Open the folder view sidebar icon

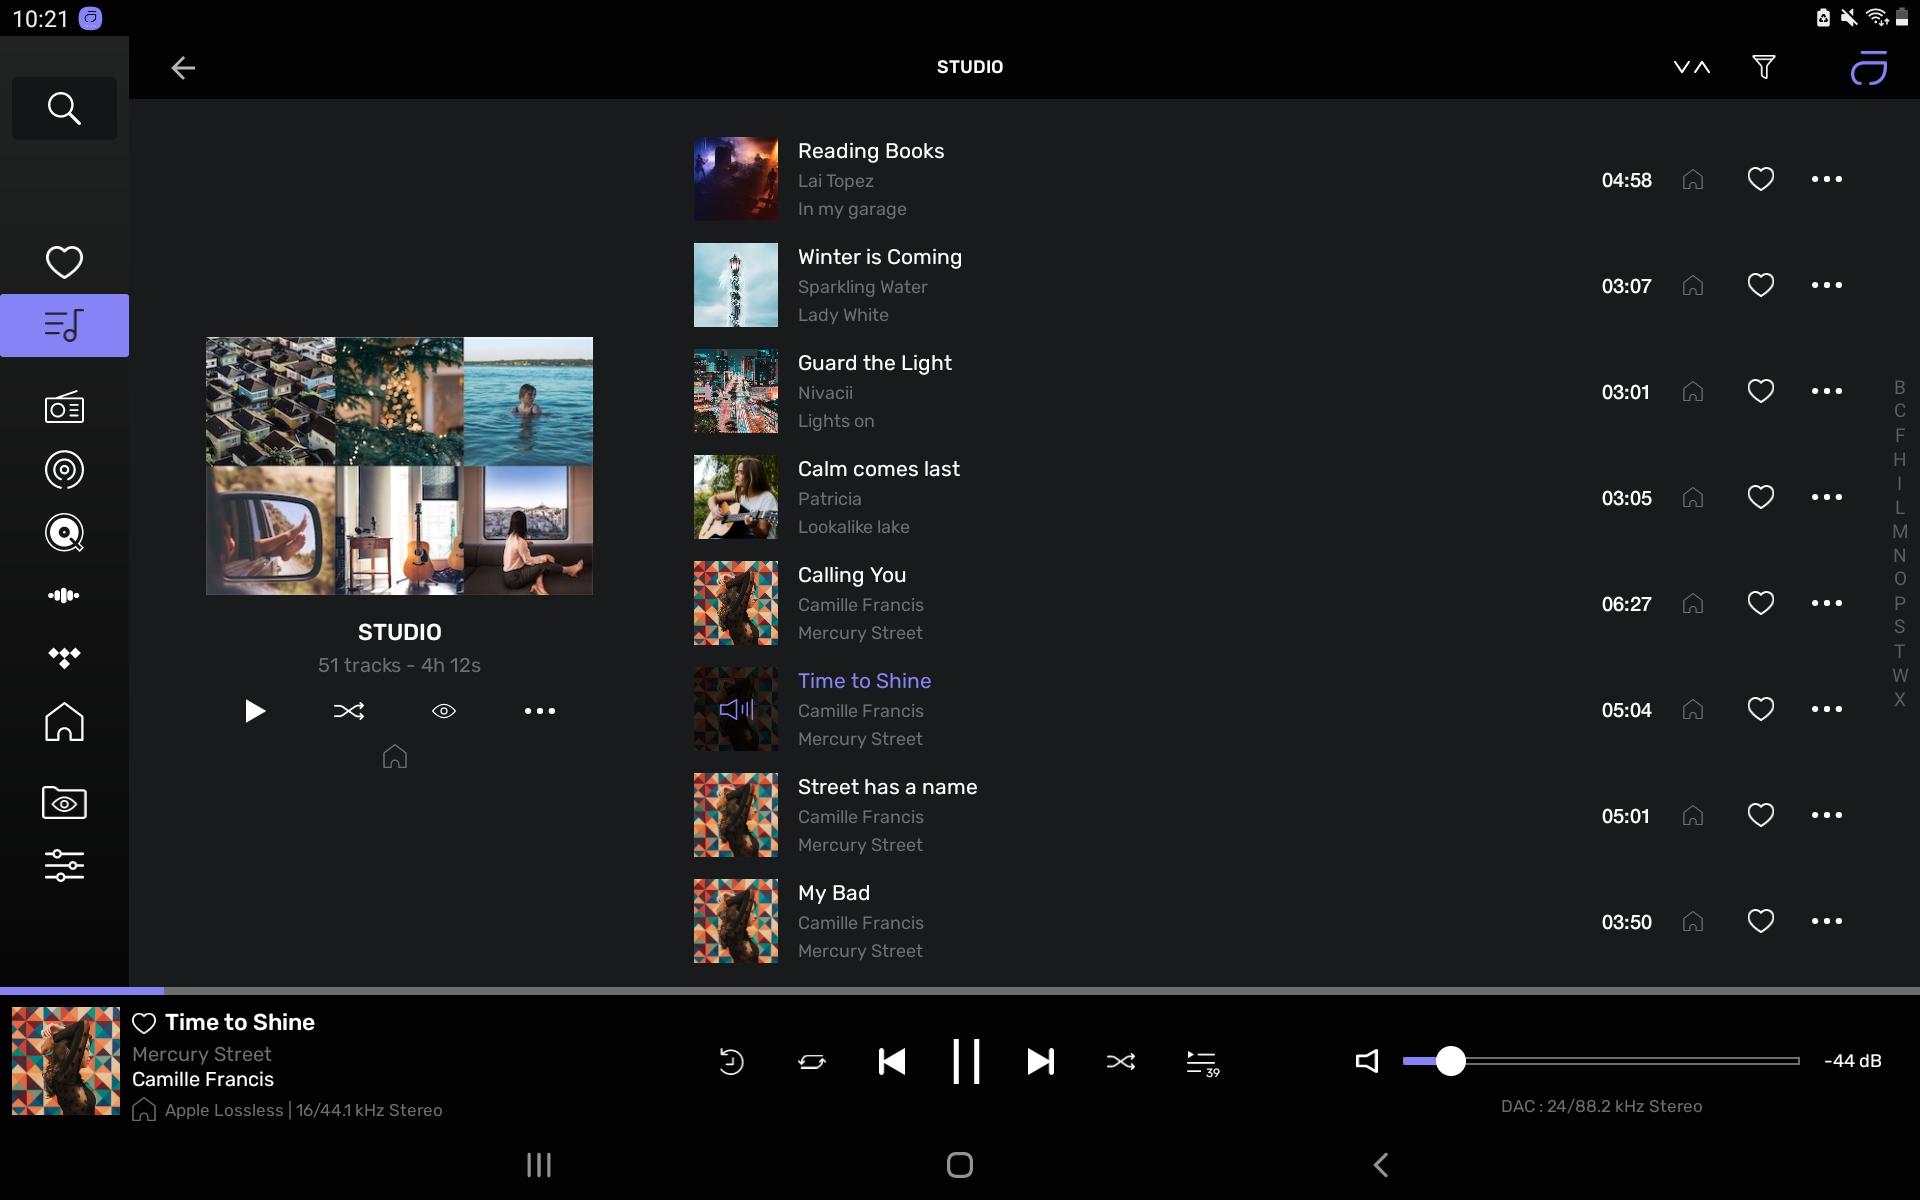[64, 803]
